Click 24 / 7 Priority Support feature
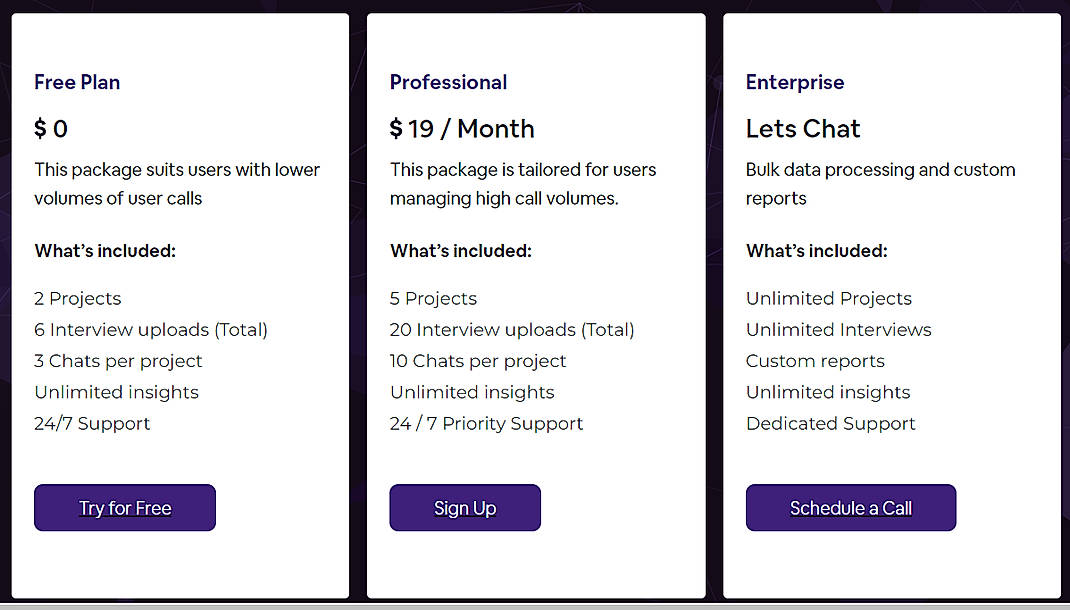The image size is (1070, 610). click(x=487, y=424)
